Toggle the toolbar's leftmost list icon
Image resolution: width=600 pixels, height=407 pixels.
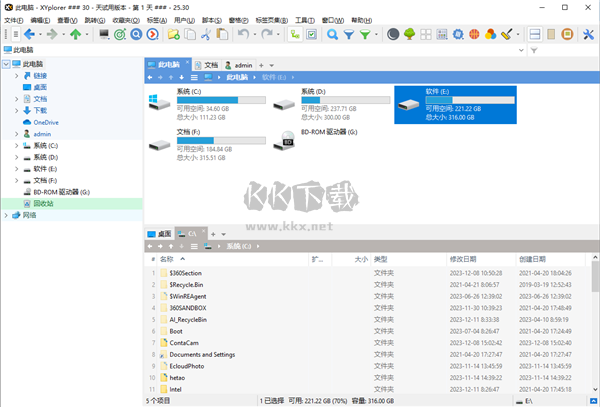click(16, 34)
